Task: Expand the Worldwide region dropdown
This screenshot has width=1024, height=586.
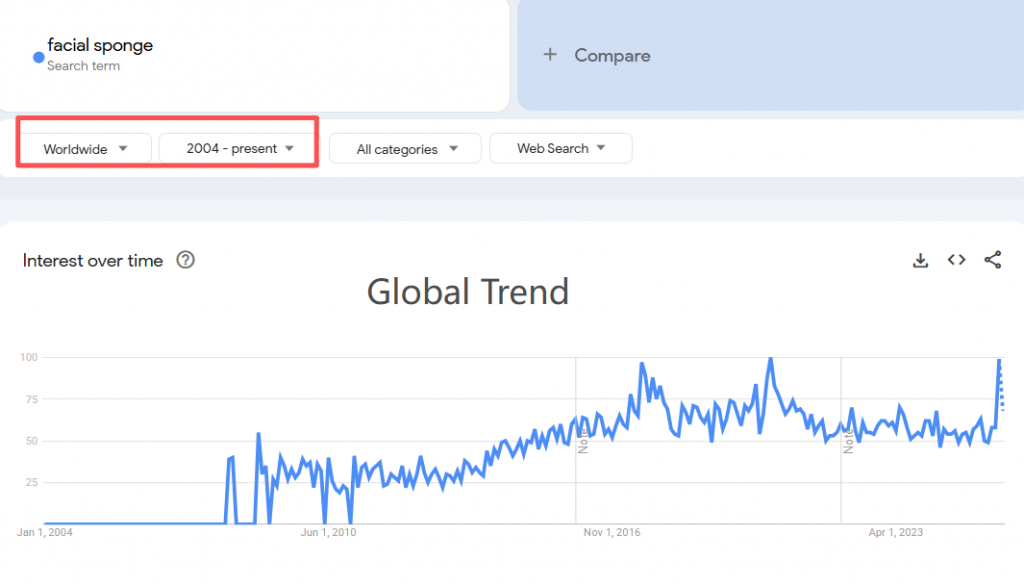Action: (x=86, y=149)
